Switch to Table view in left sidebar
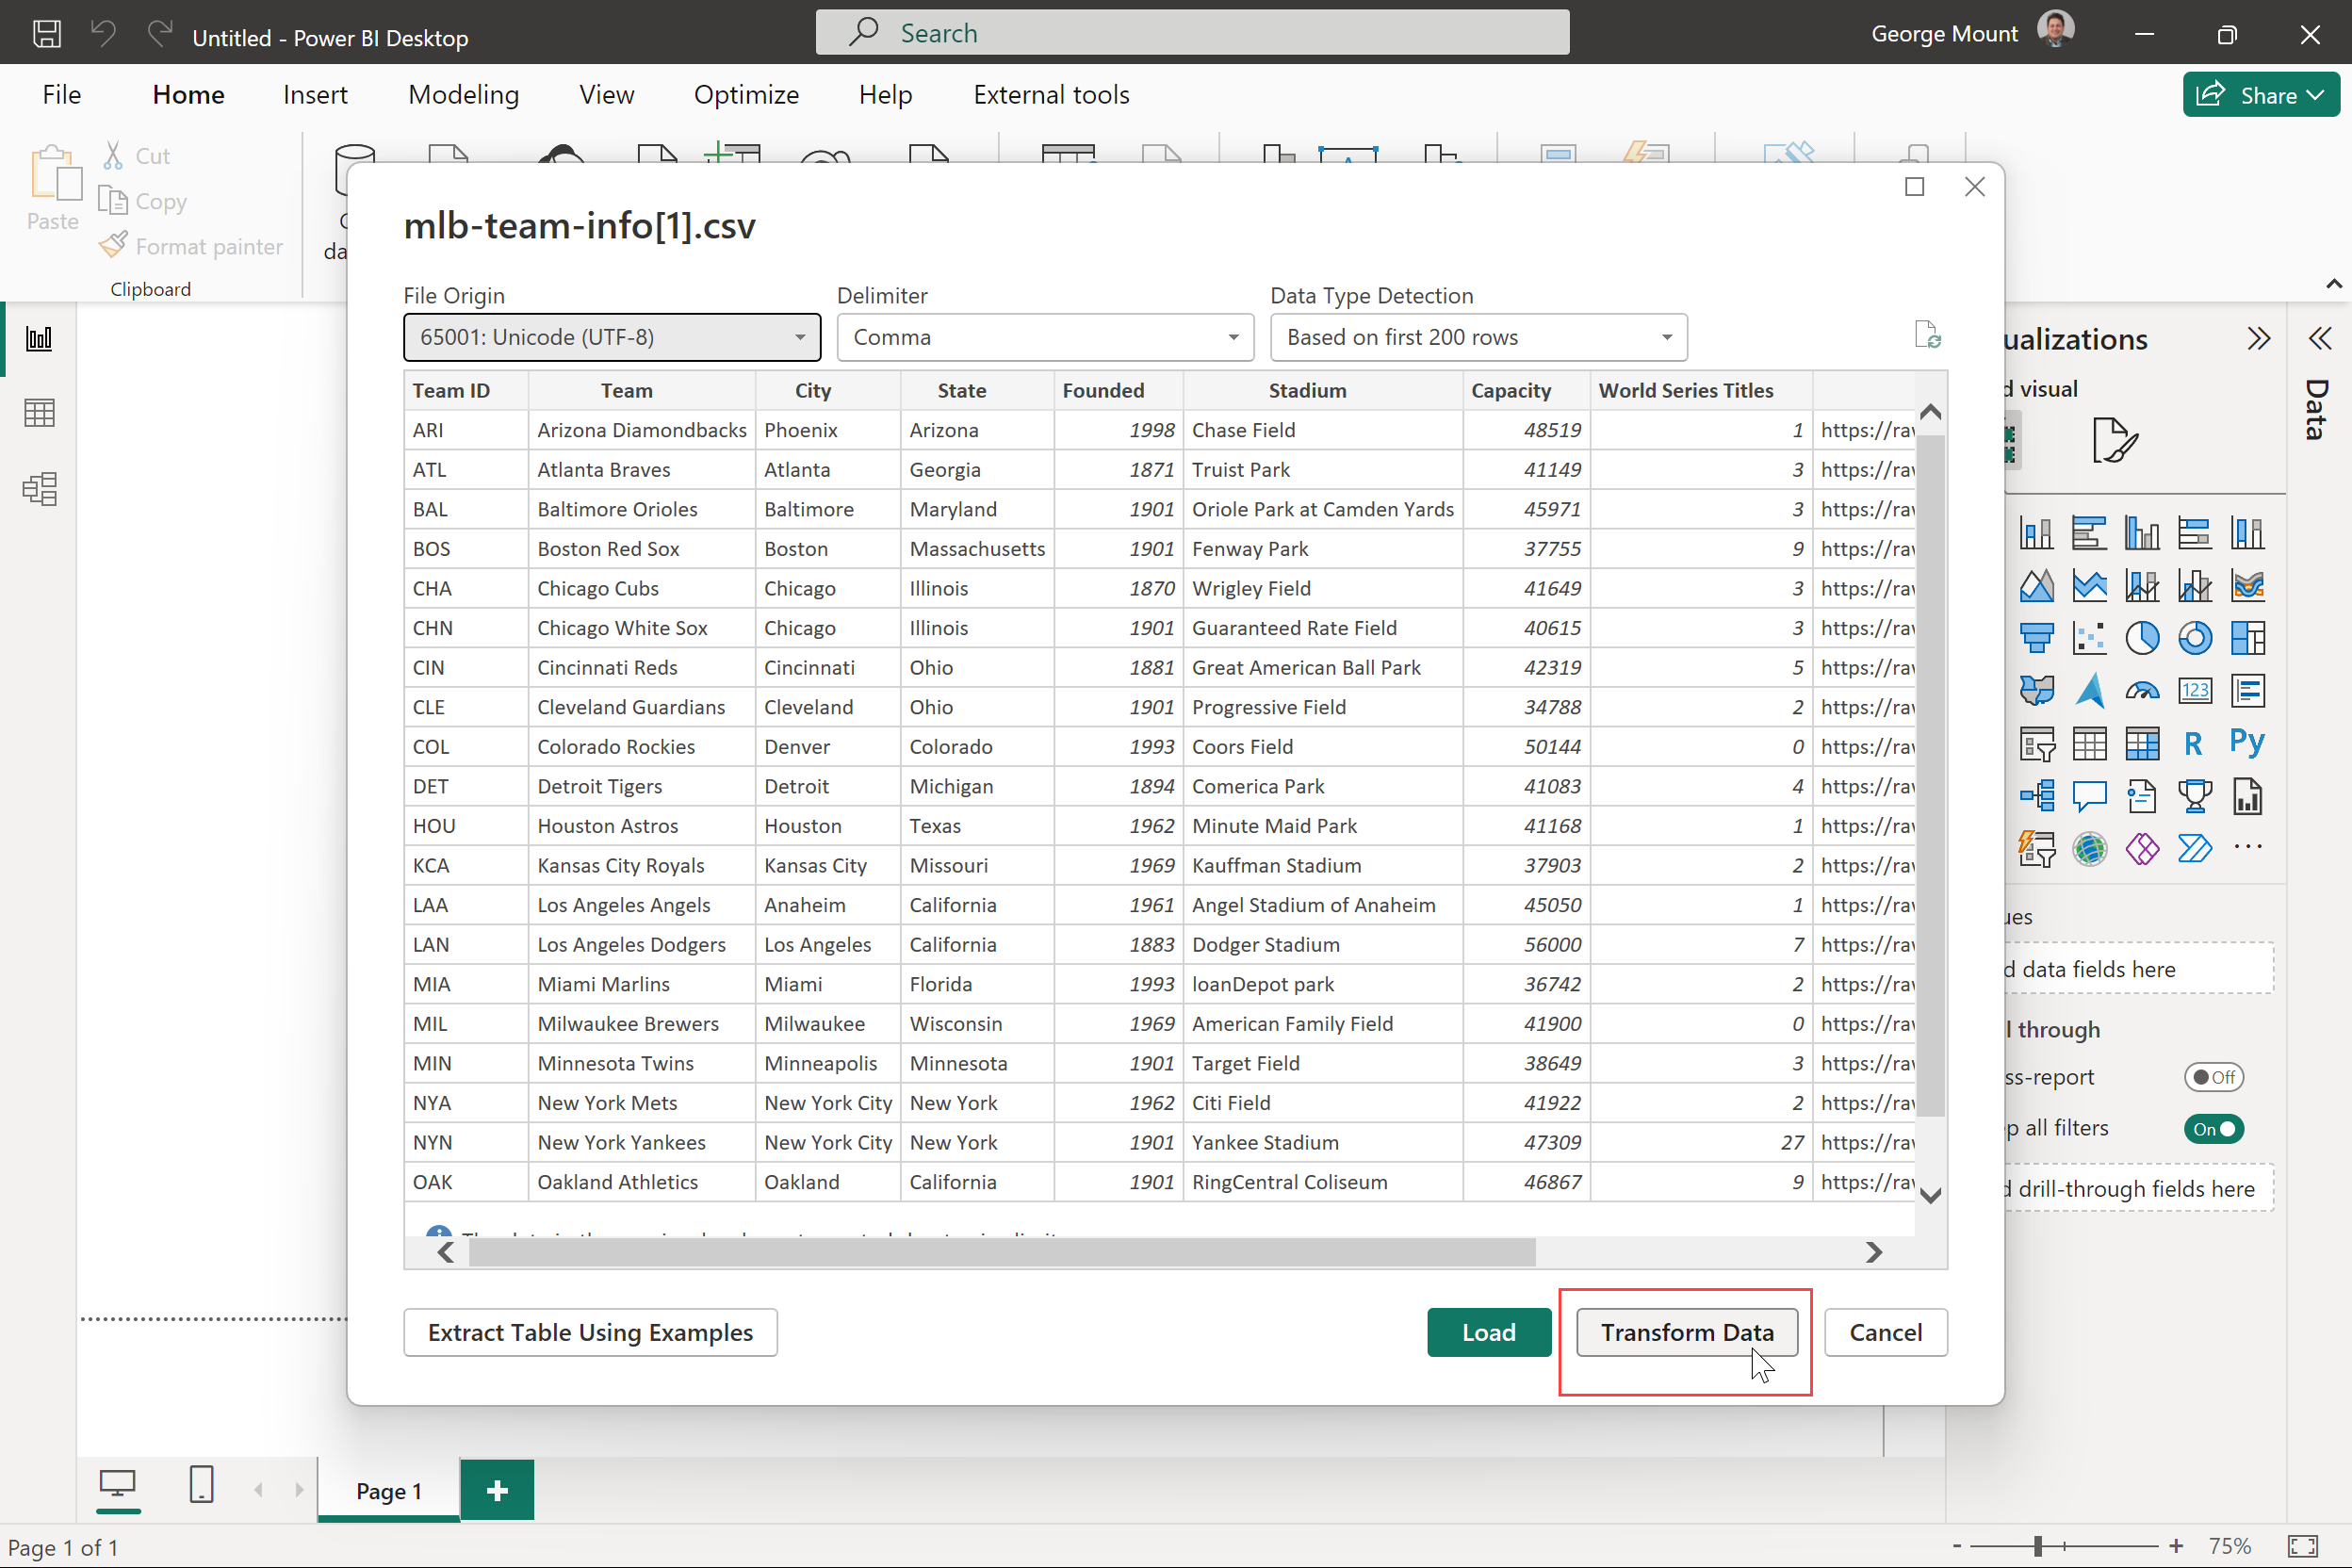 tap(39, 413)
